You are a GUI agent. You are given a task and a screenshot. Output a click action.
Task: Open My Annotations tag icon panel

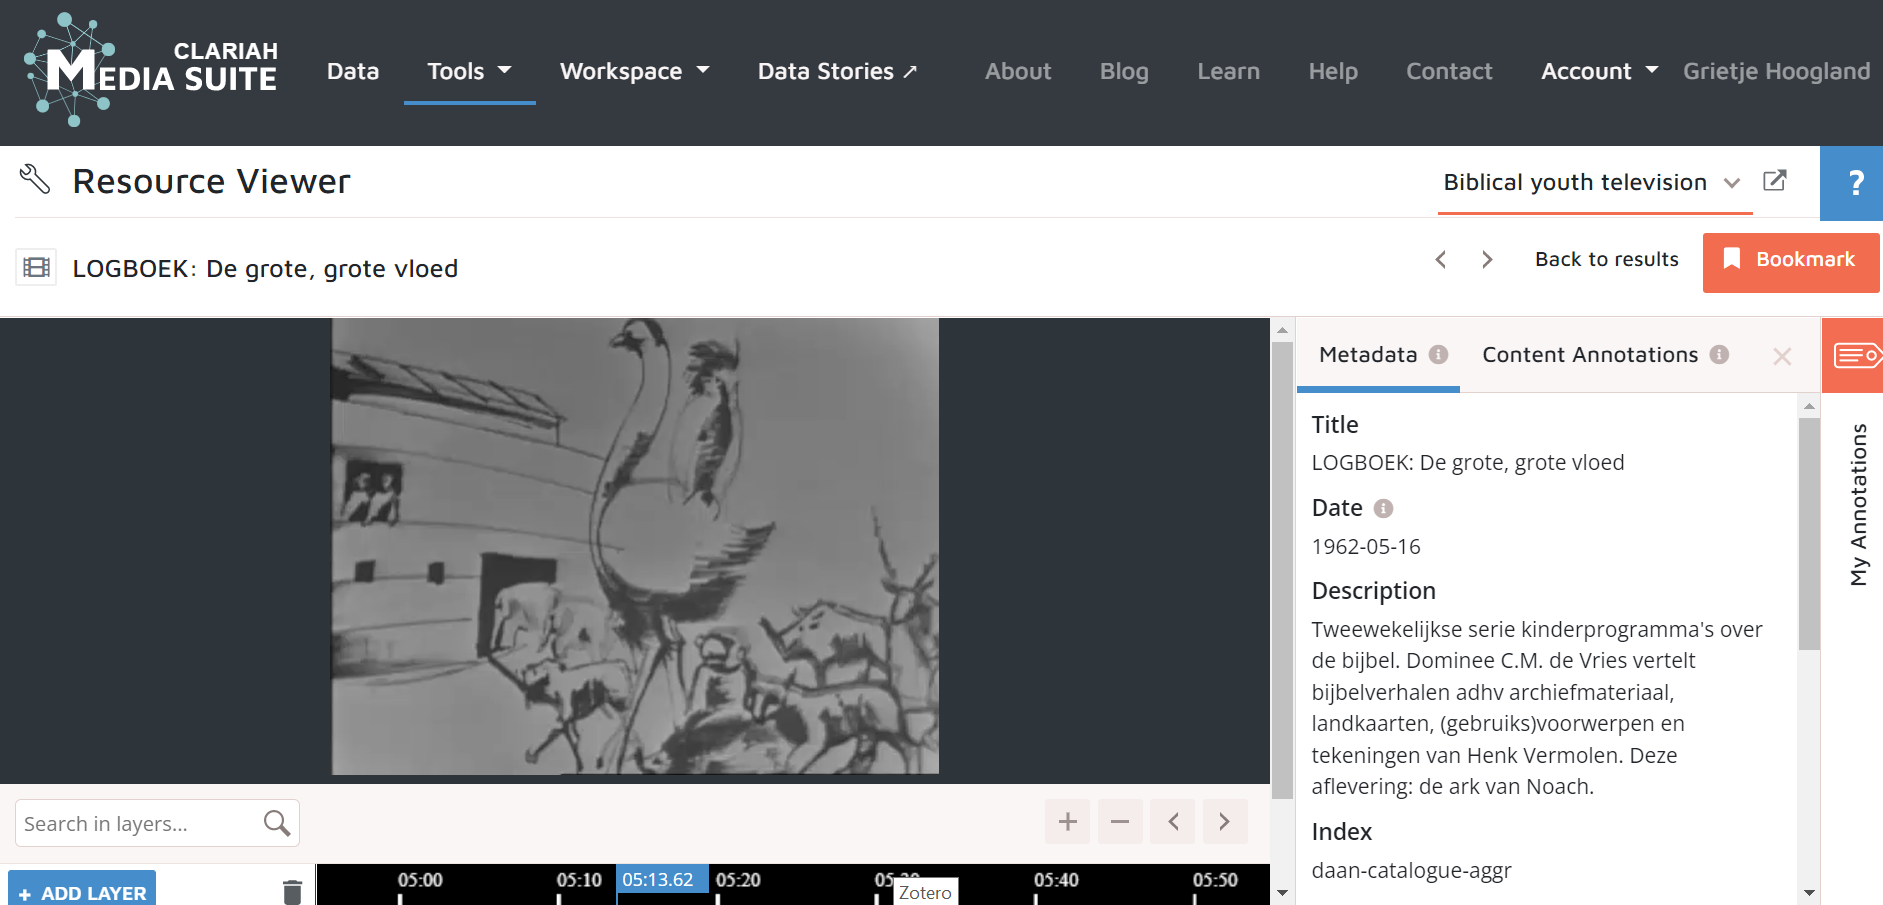tap(1855, 355)
